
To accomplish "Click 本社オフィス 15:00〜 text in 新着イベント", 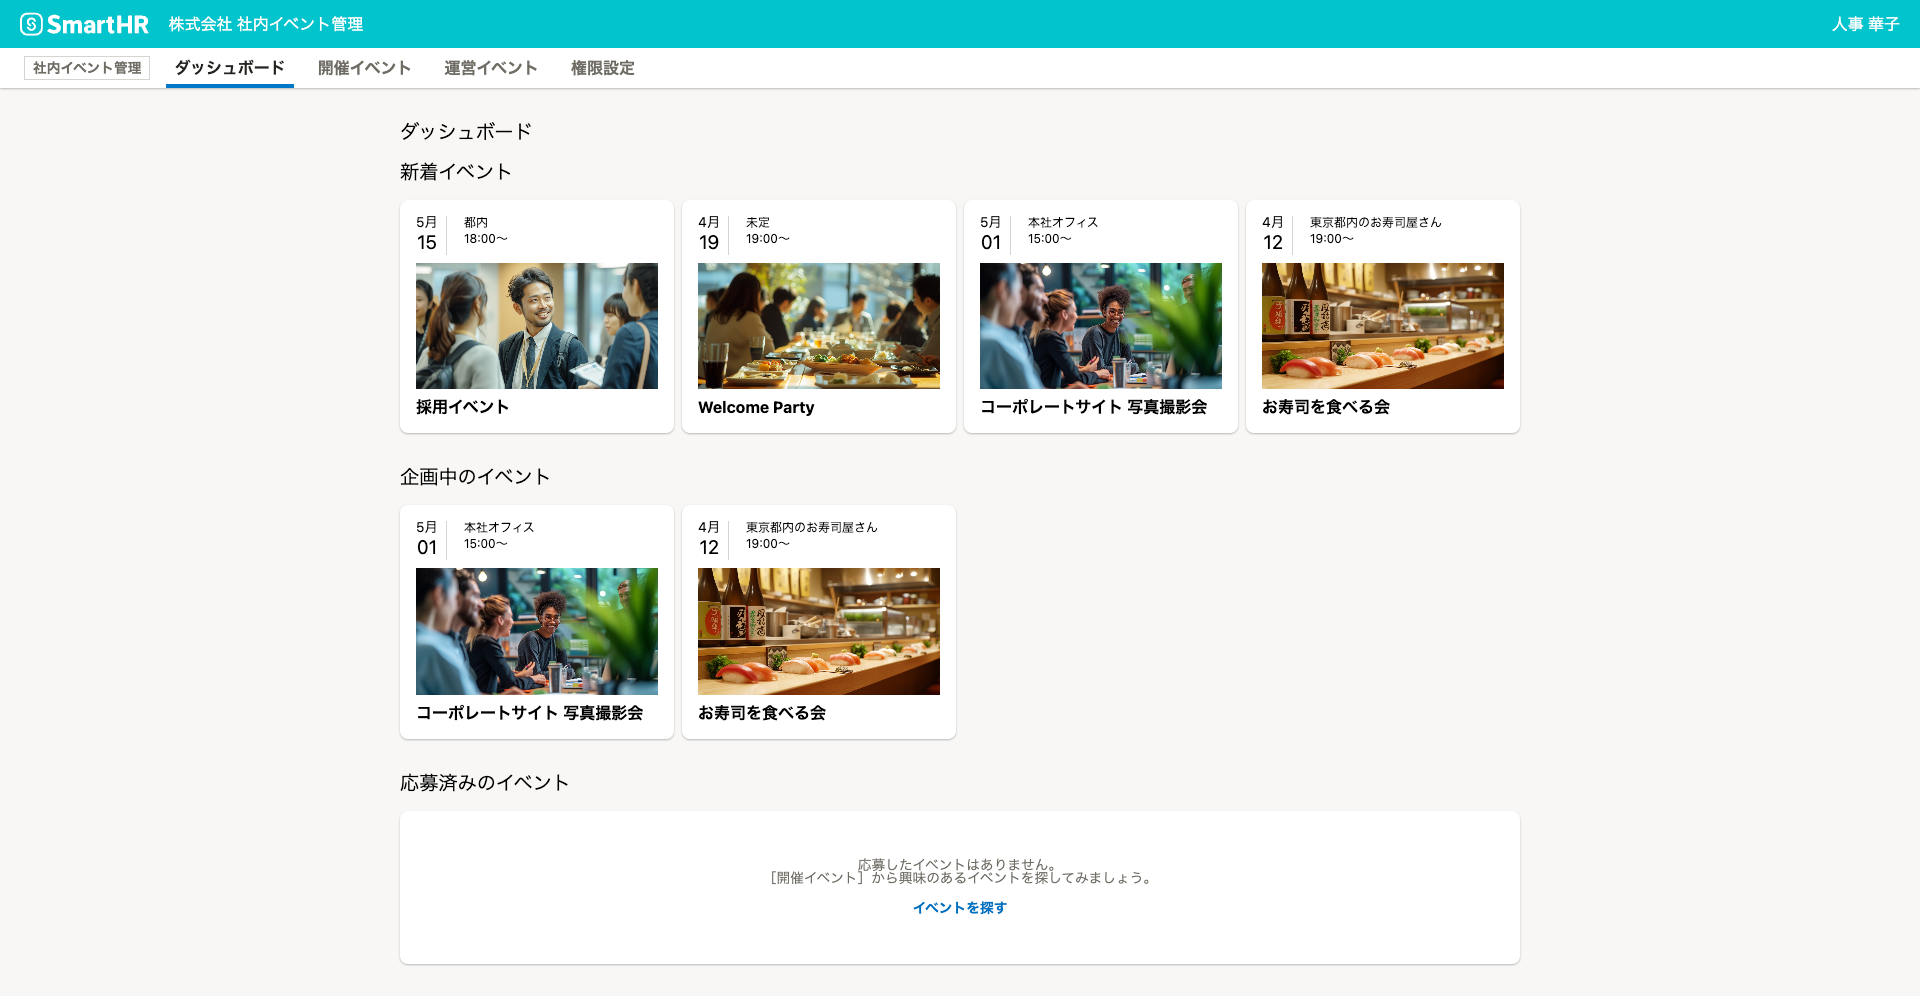I will point(1063,231).
